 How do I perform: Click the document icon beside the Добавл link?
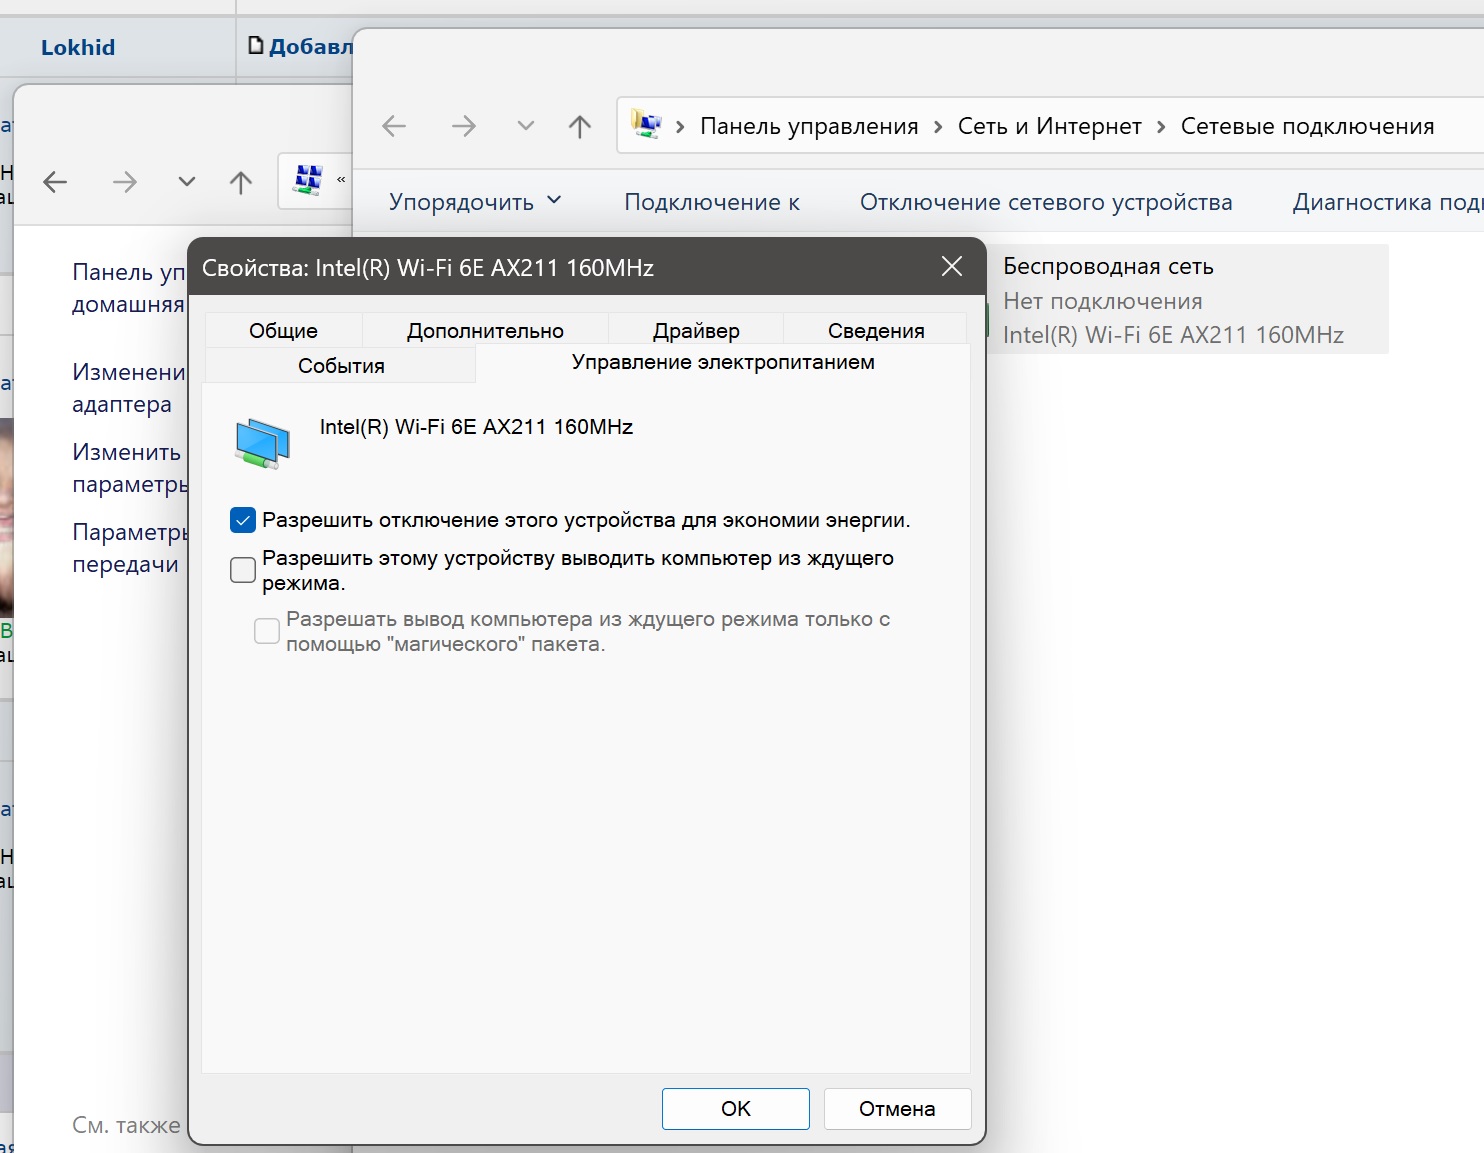[256, 45]
